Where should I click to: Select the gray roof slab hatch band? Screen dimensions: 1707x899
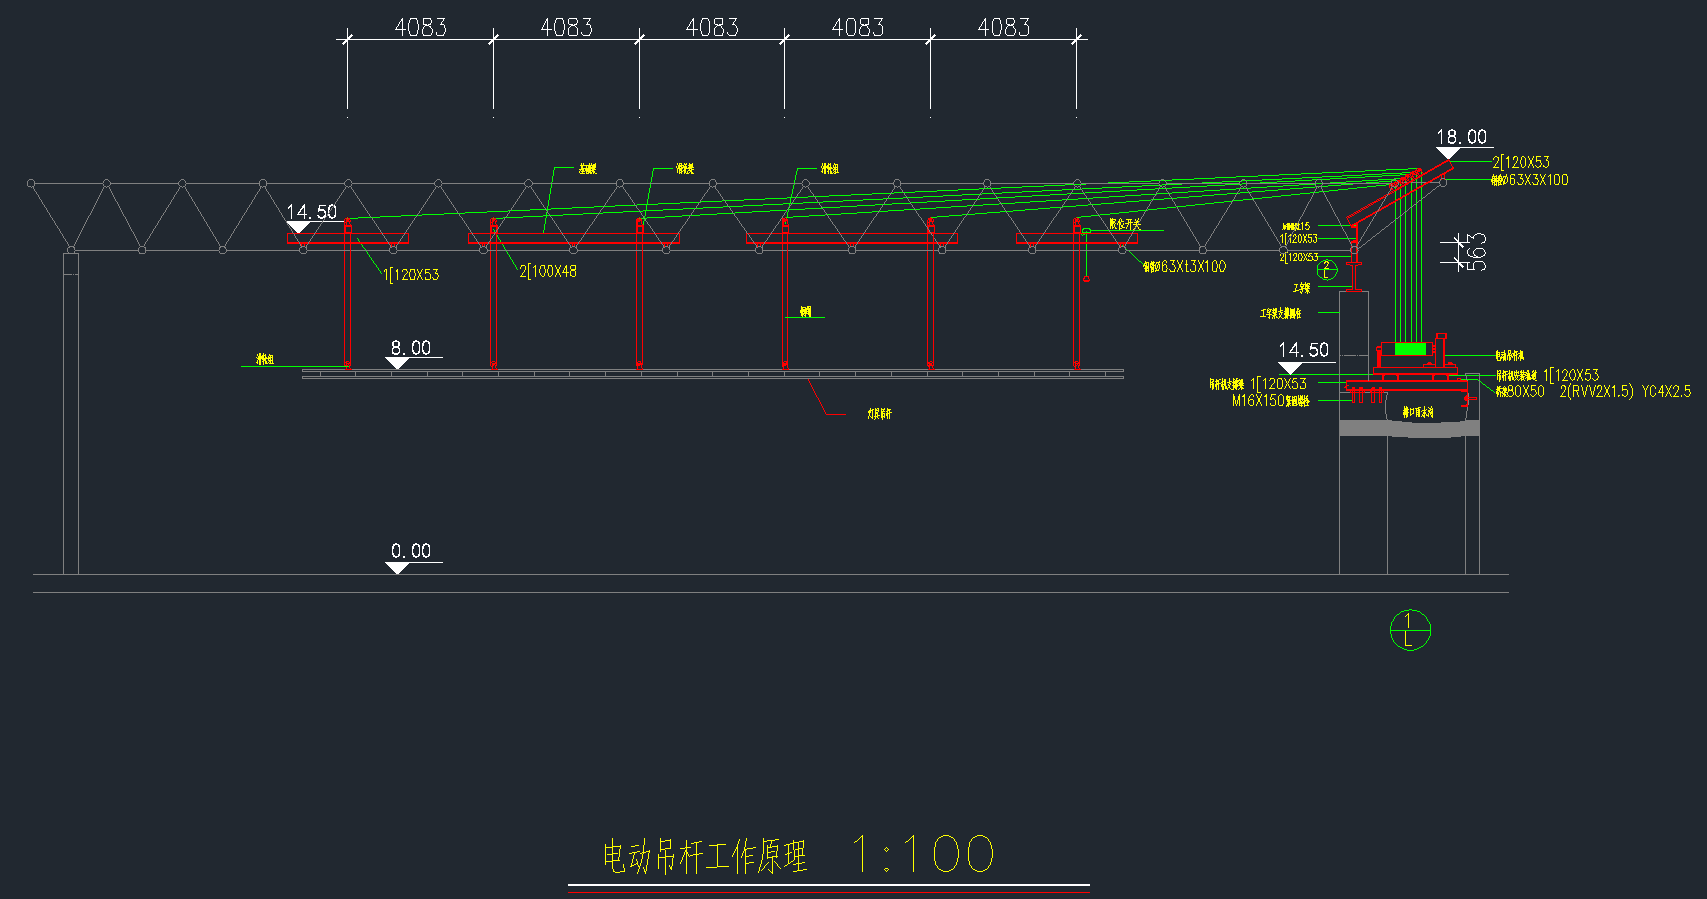click(1410, 428)
